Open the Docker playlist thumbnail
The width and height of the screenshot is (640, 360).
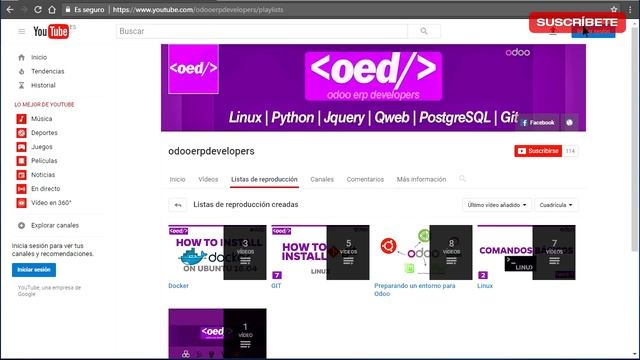tap(217, 252)
